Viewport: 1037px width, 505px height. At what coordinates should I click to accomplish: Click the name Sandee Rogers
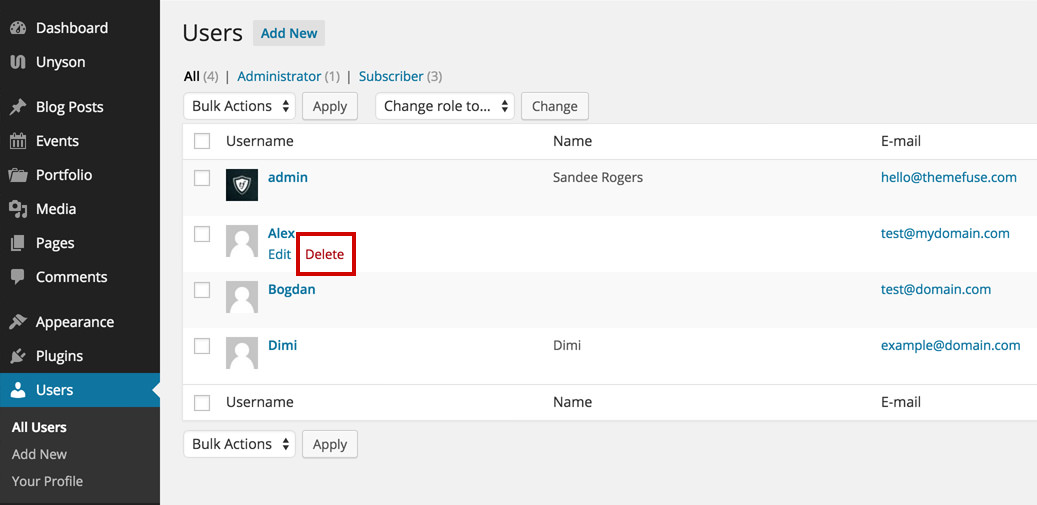pos(598,177)
